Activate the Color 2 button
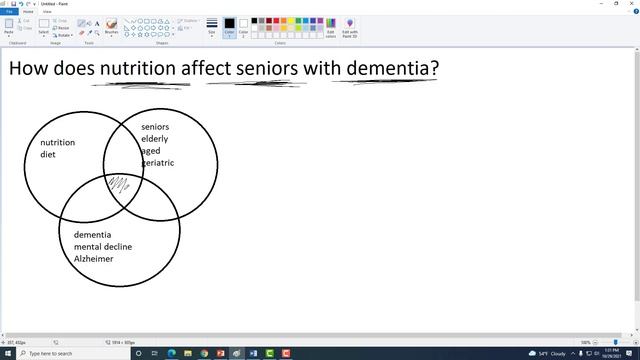 pos(243,28)
